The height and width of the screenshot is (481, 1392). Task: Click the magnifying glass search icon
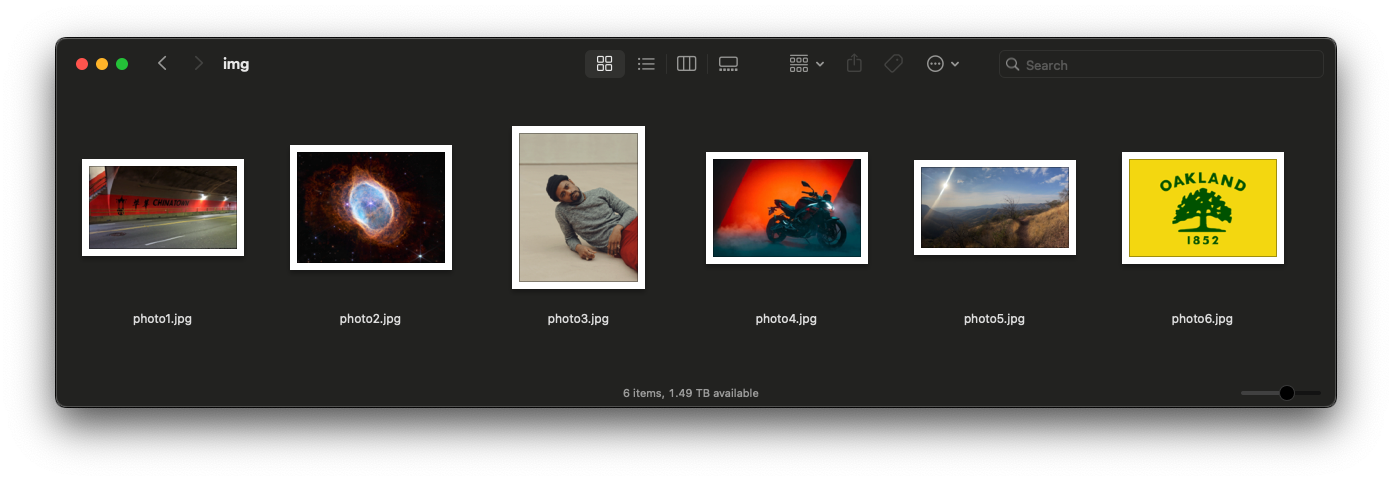(1013, 65)
